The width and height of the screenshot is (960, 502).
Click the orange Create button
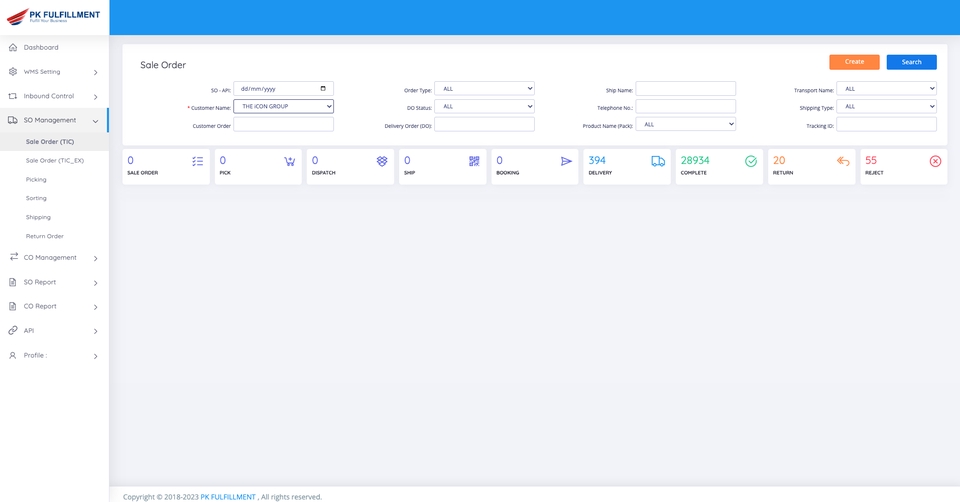coord(854,62)
